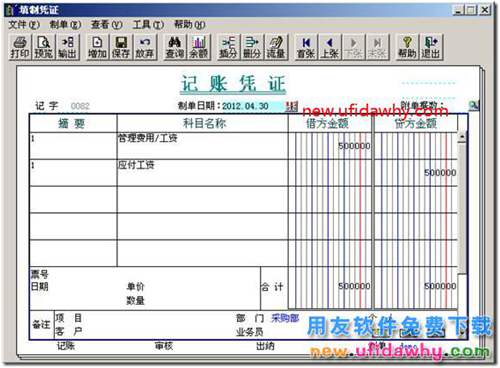Click the 打印 print icon

(x=20, y=47)
